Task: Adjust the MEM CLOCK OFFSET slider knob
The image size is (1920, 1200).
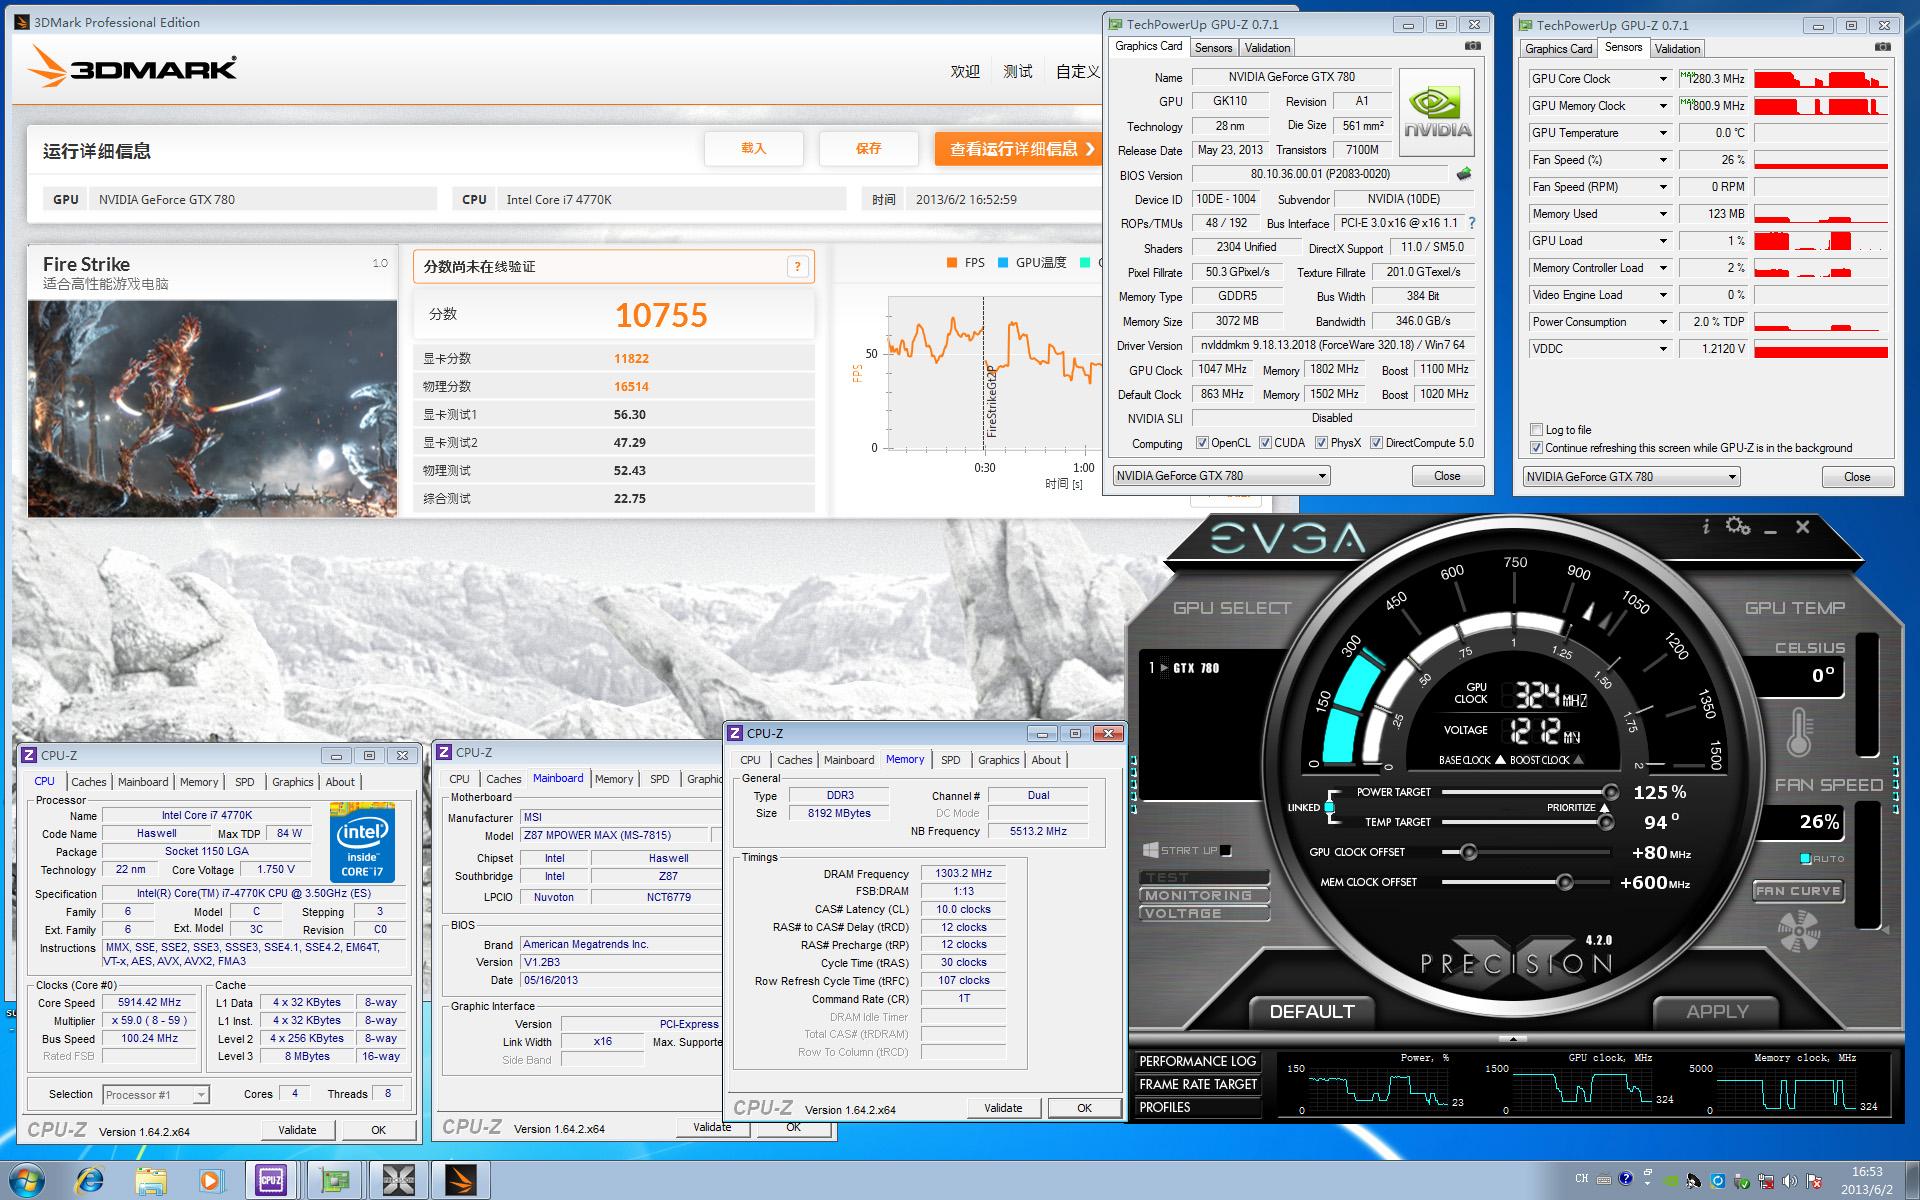Action: [1564, 882]
